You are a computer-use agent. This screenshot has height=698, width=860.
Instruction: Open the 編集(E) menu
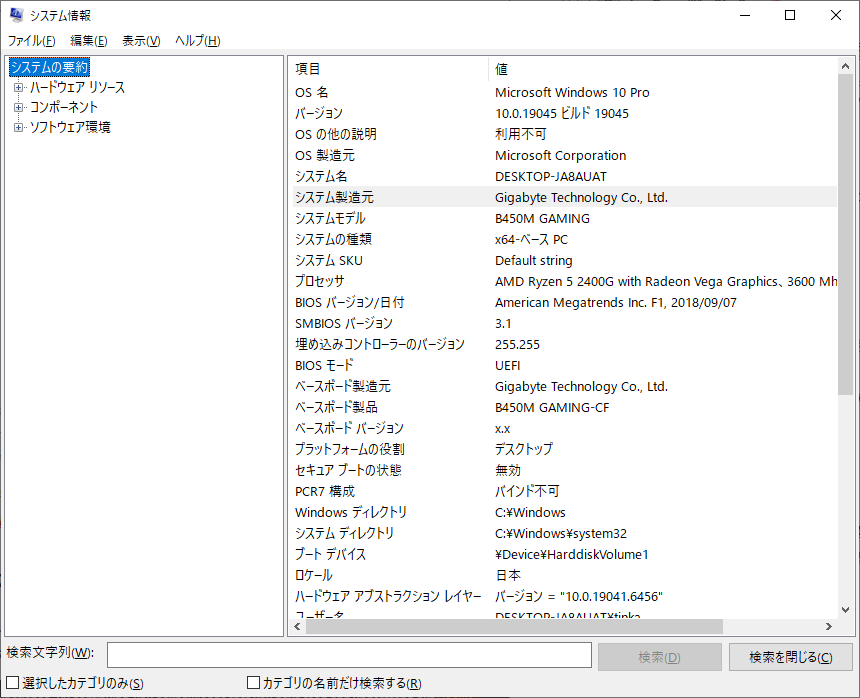tap(88, 41)
